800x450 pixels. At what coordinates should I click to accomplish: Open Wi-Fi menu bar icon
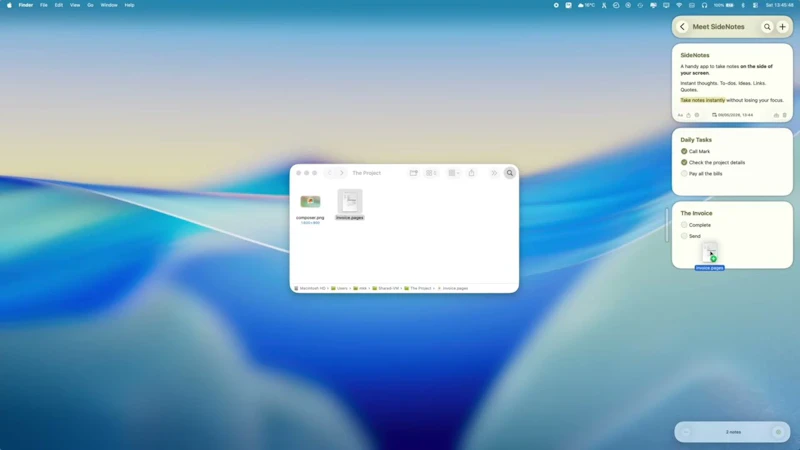679,5
